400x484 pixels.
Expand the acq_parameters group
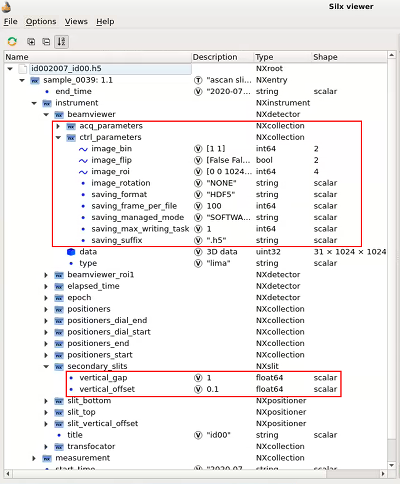click(58, 126)
